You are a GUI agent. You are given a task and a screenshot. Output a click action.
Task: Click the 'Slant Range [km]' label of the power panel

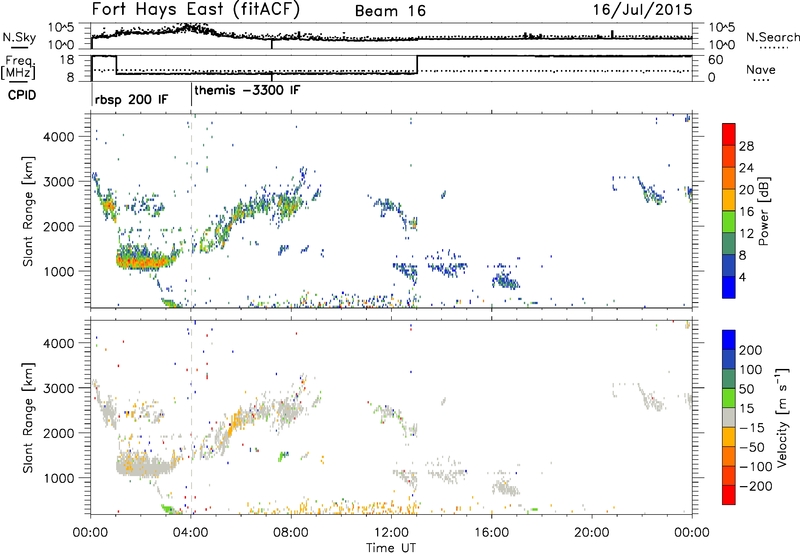28,211
